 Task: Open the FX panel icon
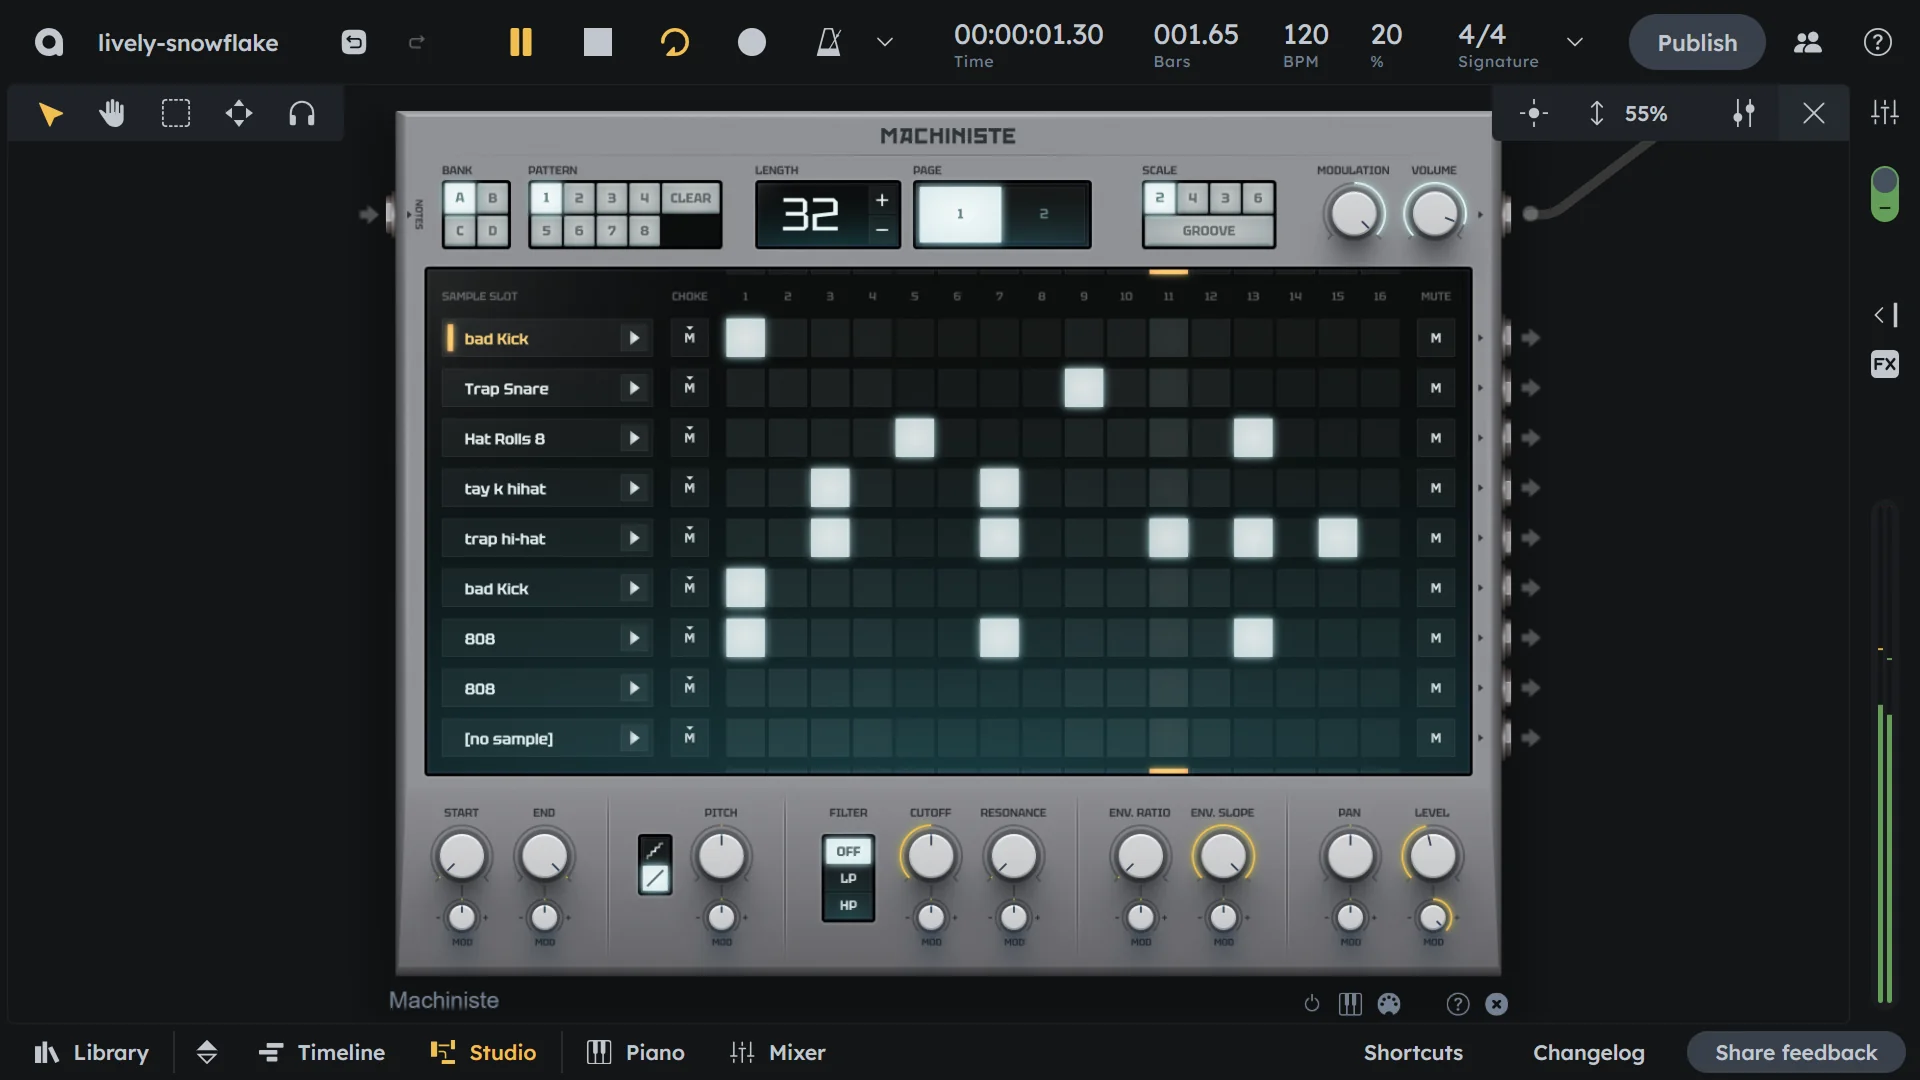tap(1884, 364)
